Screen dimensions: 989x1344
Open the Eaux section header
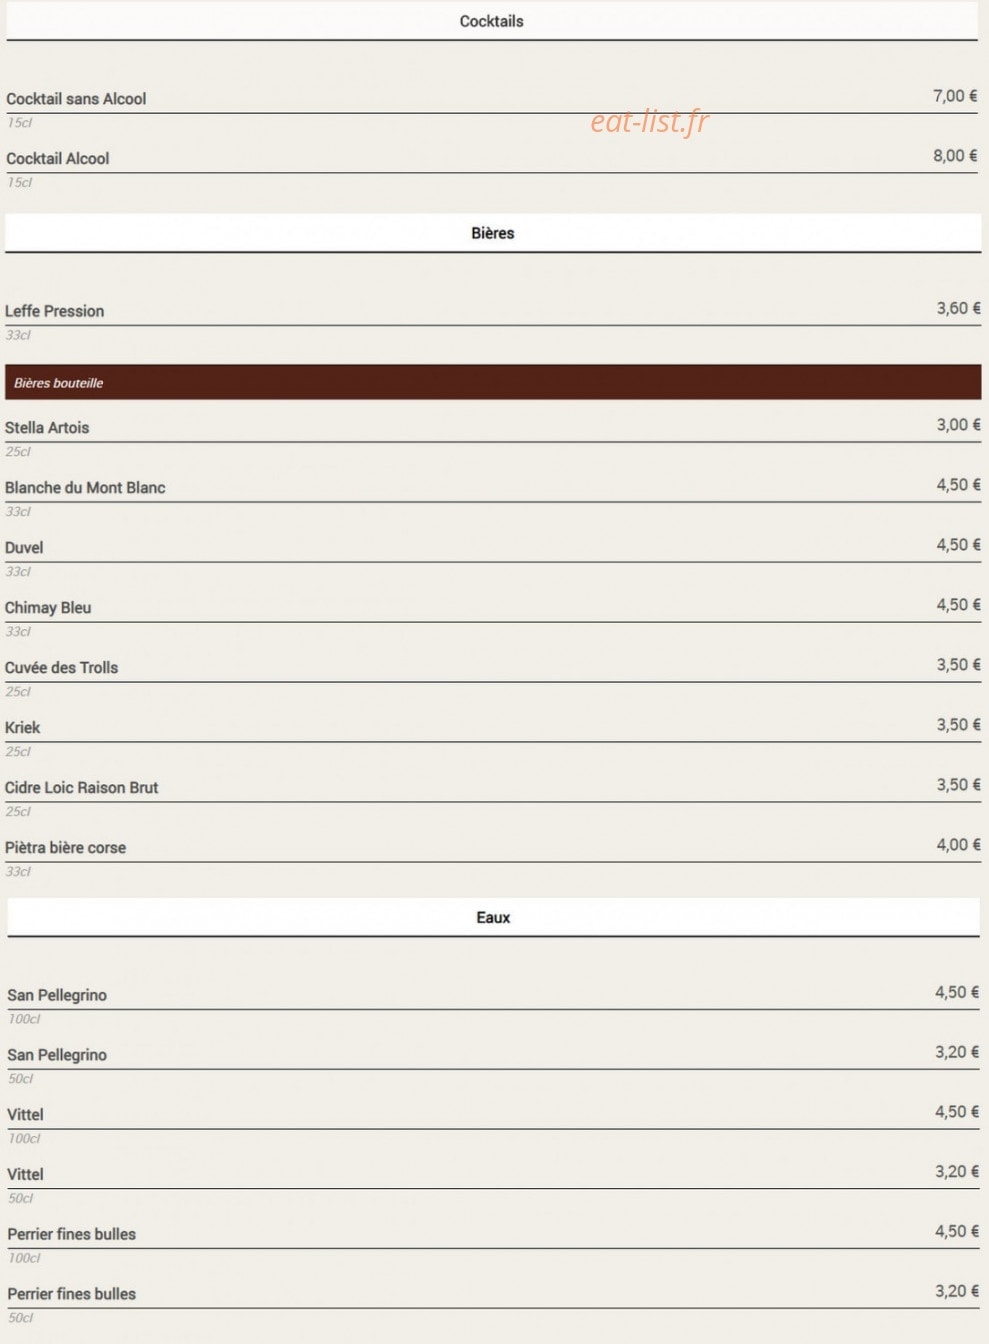pyautogui.click(x=493, y=917)
